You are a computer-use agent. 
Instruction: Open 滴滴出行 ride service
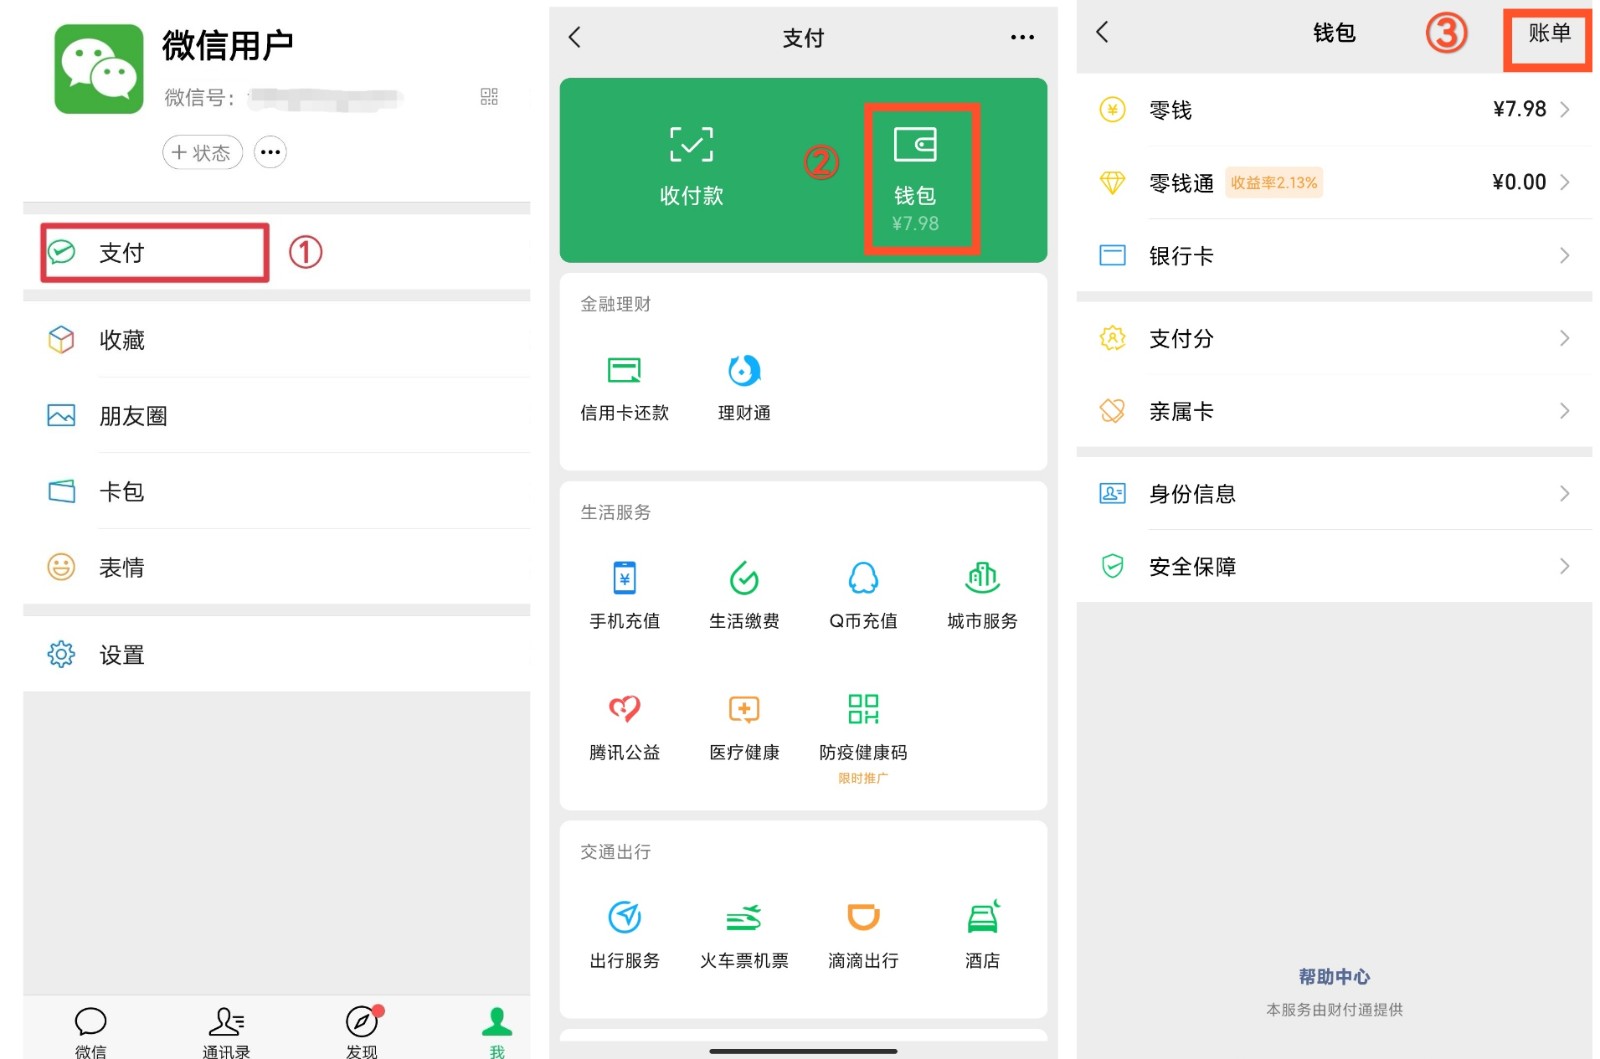click(x=863, y=936)
